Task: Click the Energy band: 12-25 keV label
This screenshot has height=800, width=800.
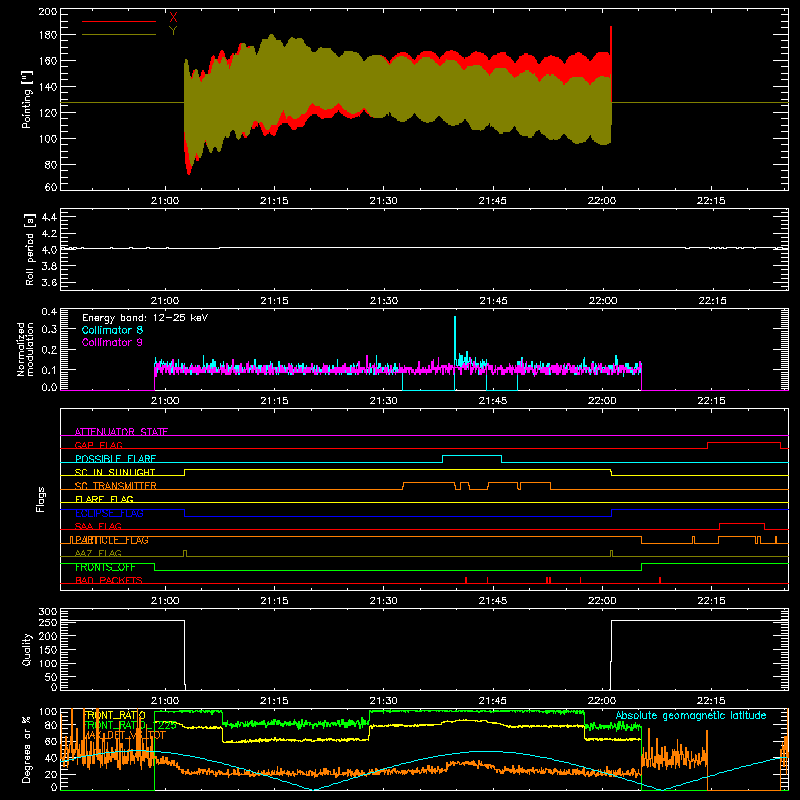Action: point(145,318)
